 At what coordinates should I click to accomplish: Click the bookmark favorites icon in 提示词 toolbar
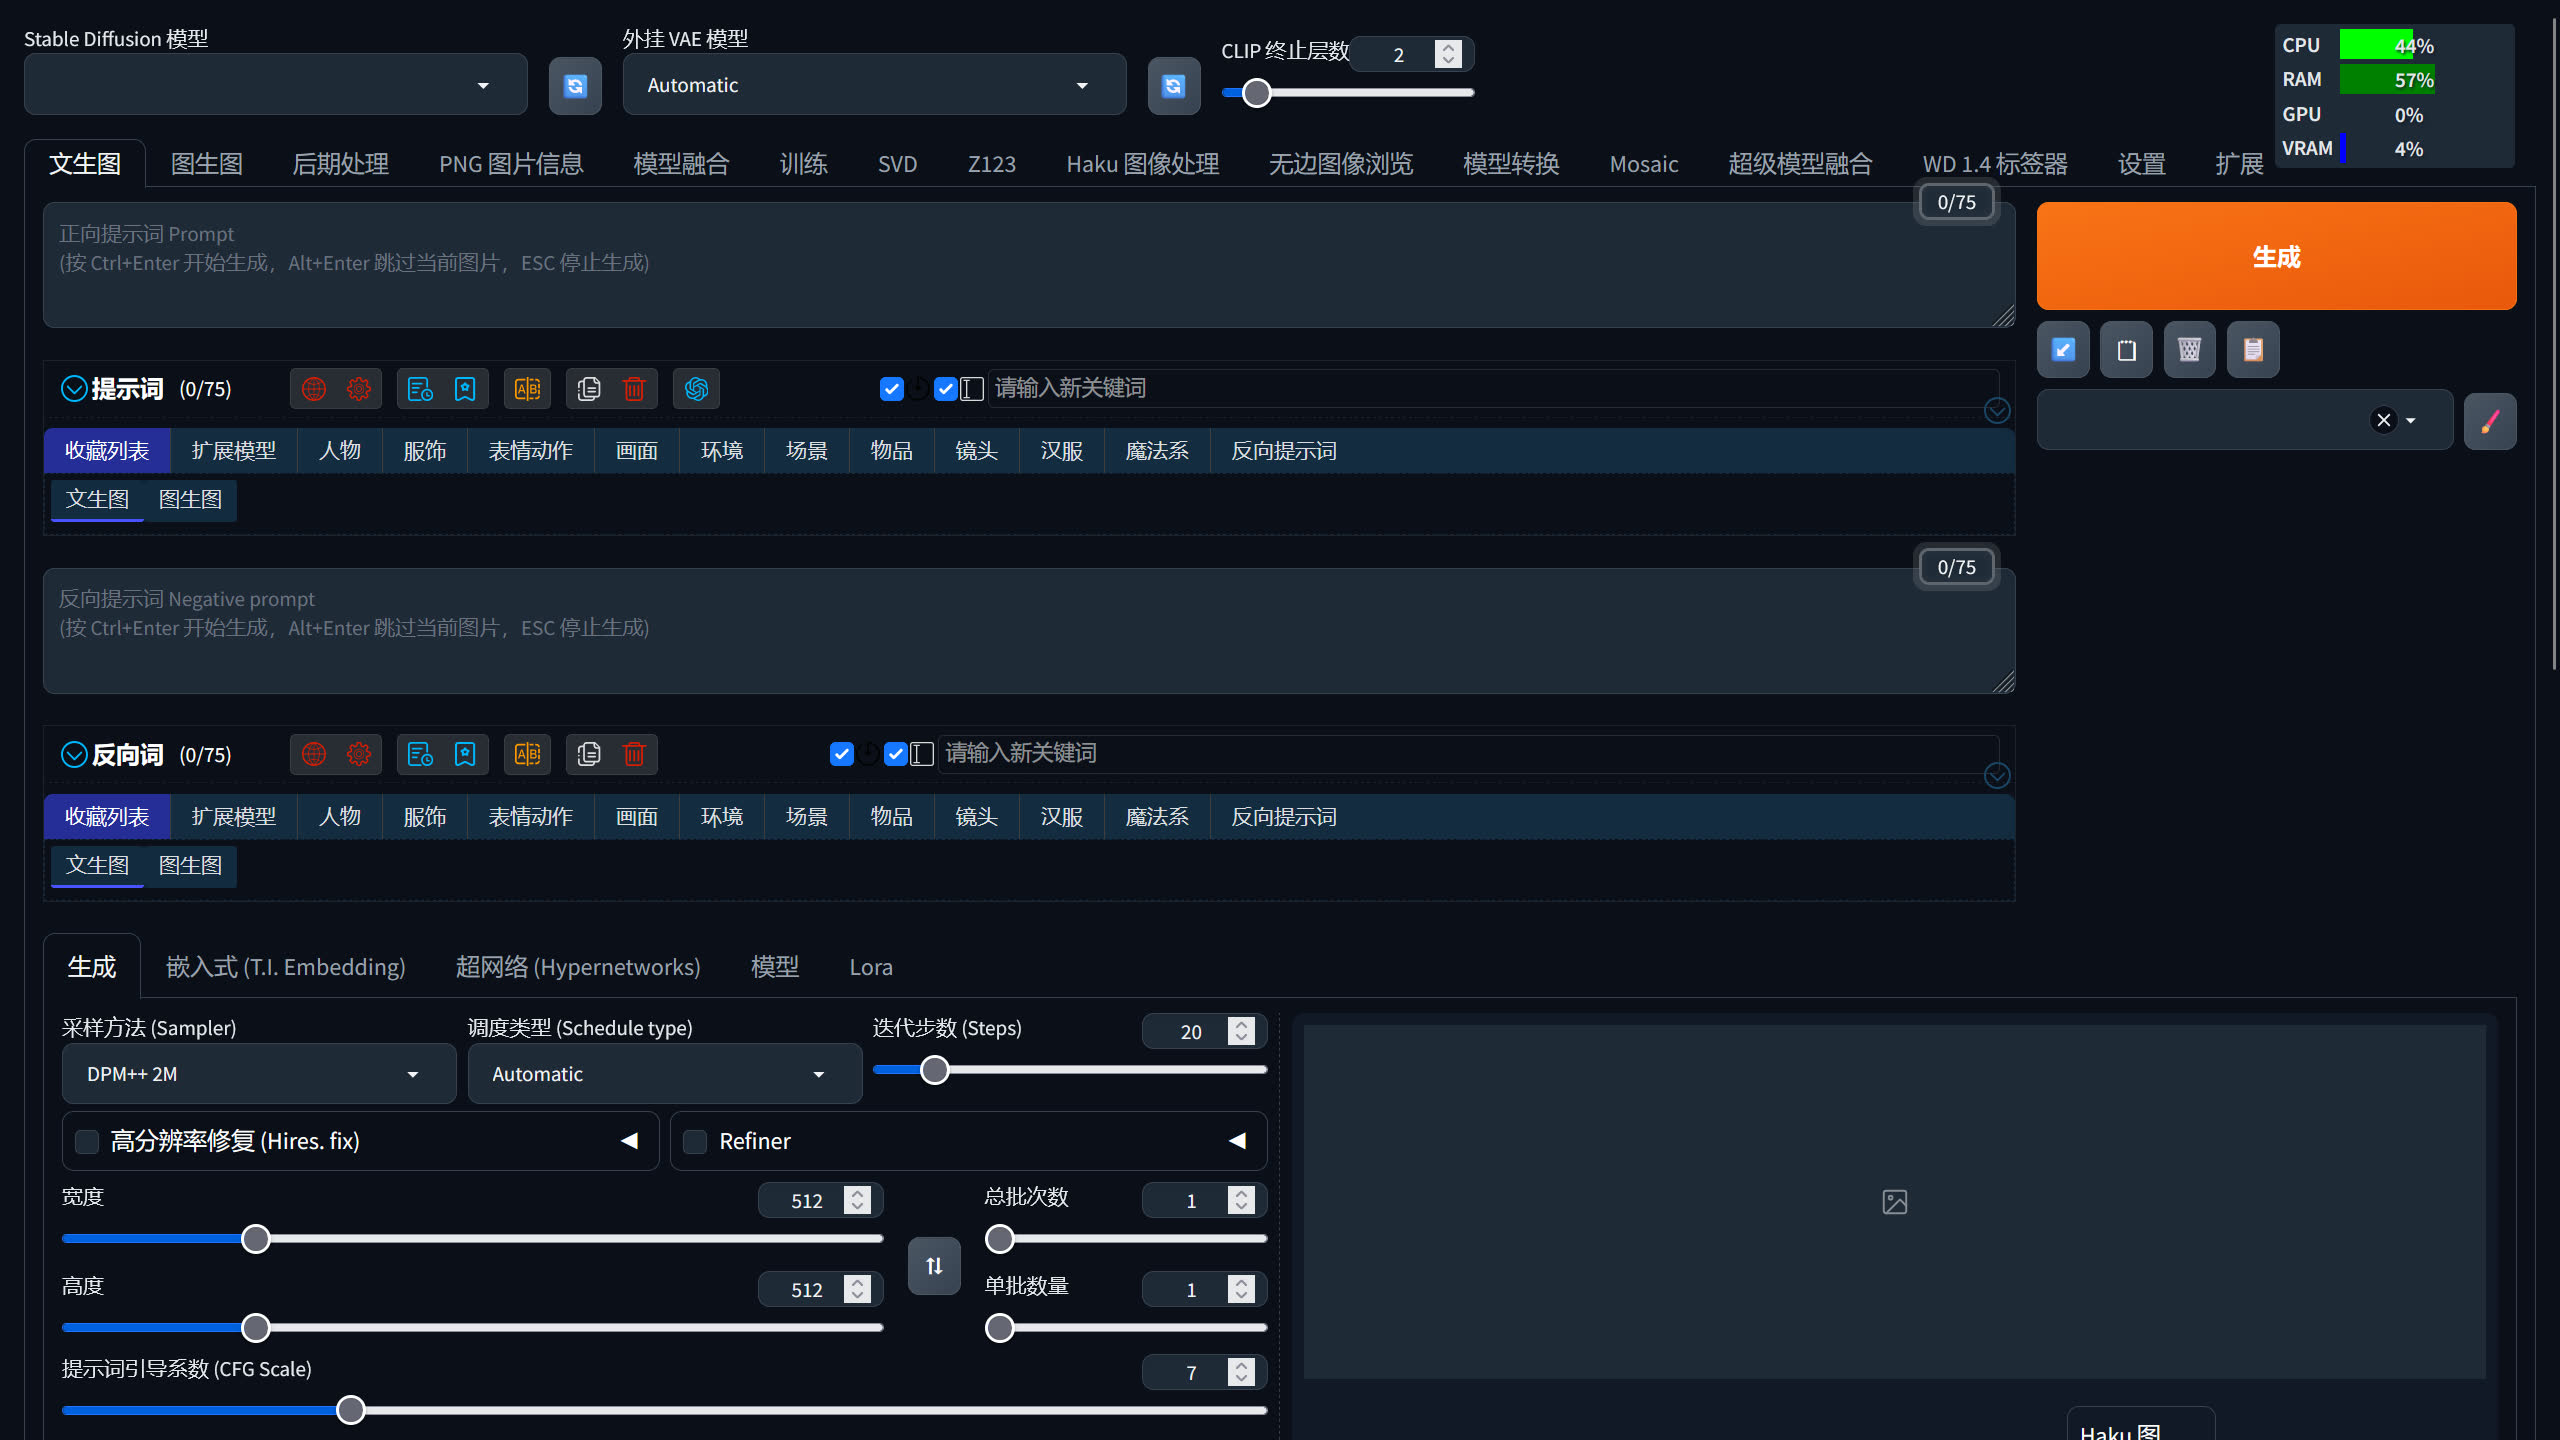(x=465, y=389)
